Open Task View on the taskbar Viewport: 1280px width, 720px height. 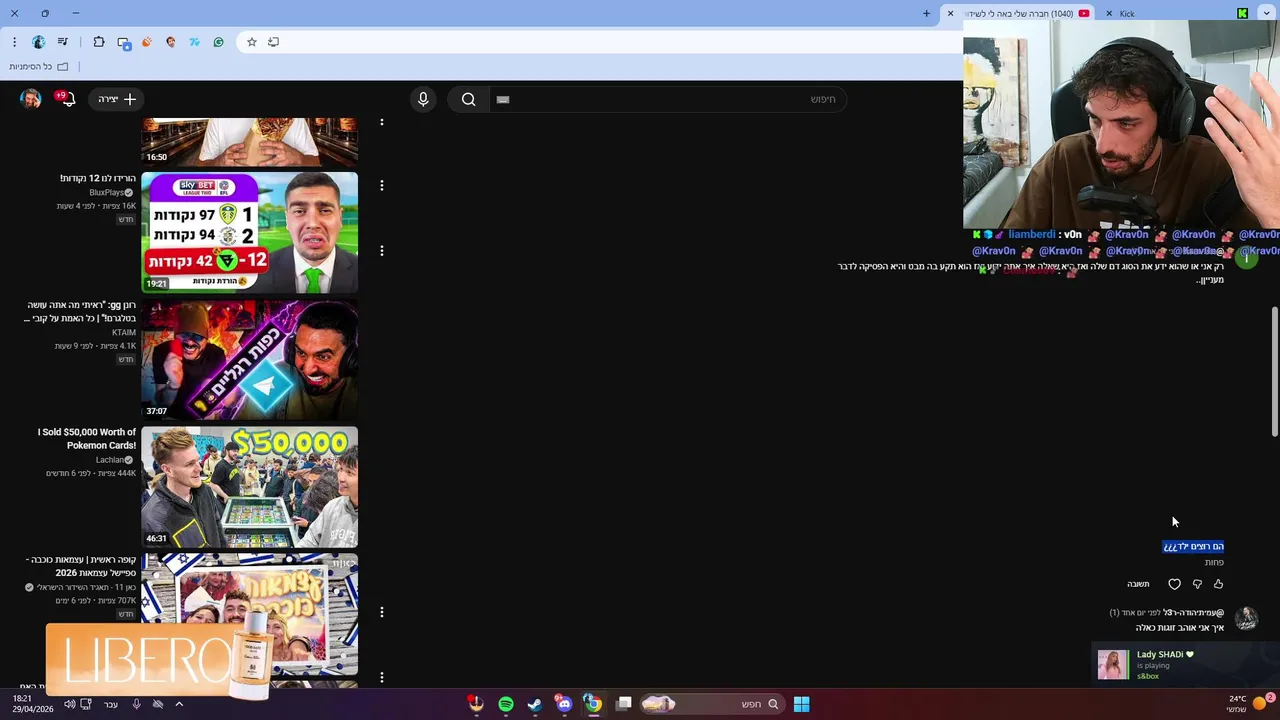(x=624, y=704)
